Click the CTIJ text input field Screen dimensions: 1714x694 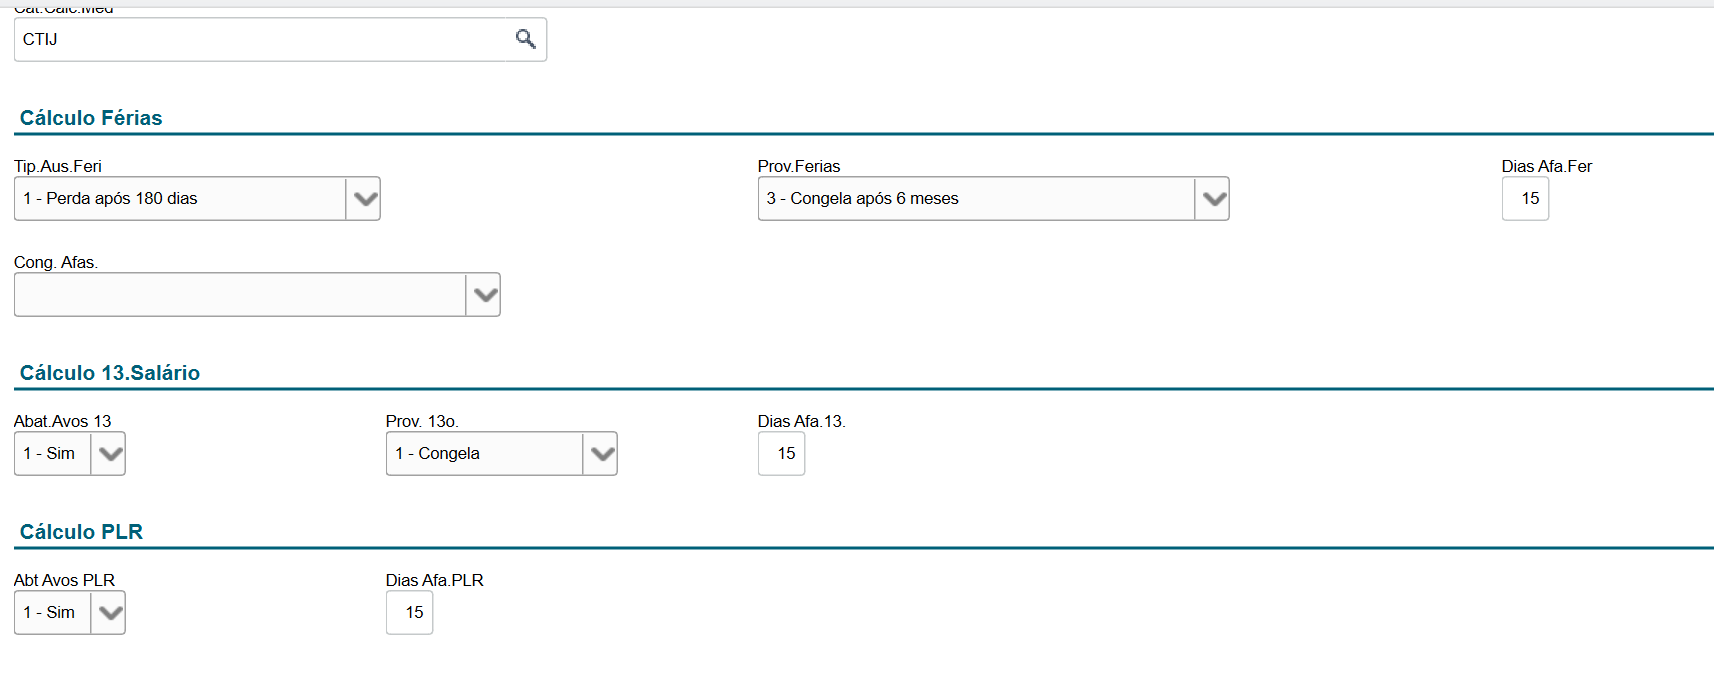[x=260, y=39]
